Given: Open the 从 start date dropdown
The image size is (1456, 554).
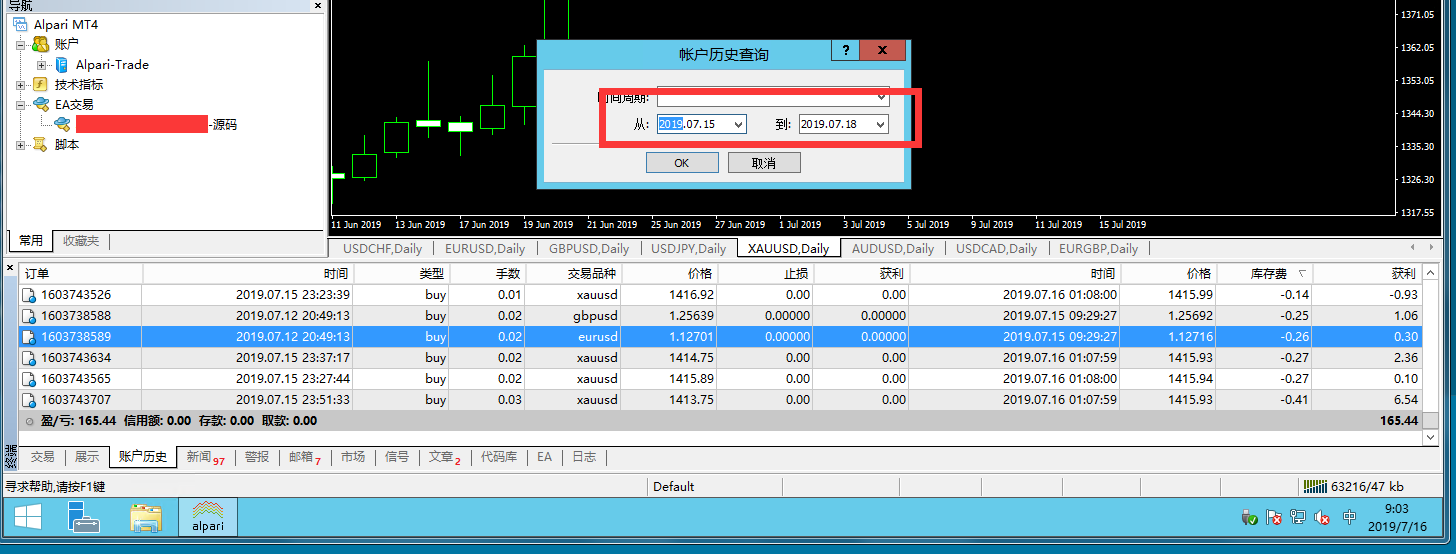Looking at the screenshot, I should pyautogui.click(x=738, y=124).
